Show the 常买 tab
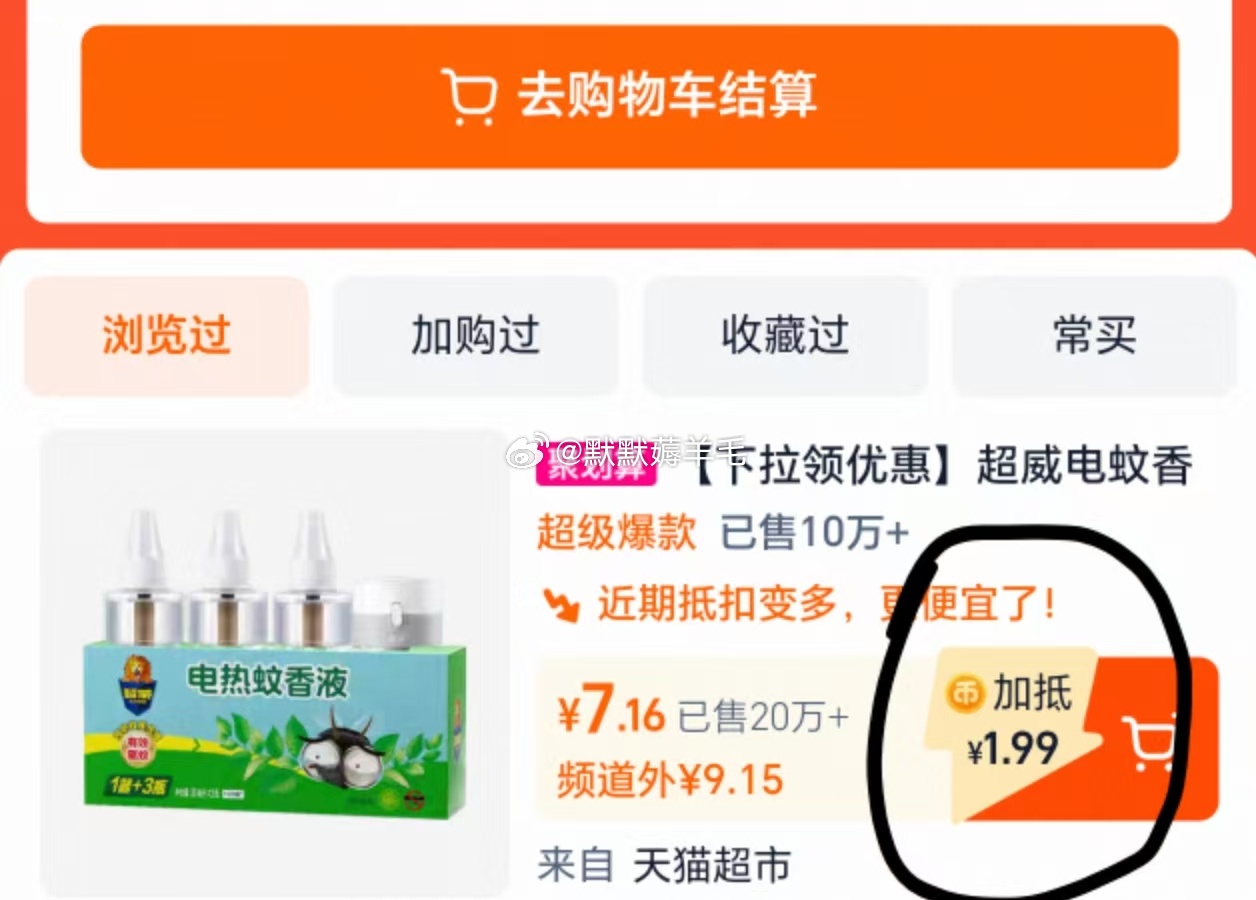Image resolution: width=1256 pixels, height=900 pixels. click(1094, 336)
